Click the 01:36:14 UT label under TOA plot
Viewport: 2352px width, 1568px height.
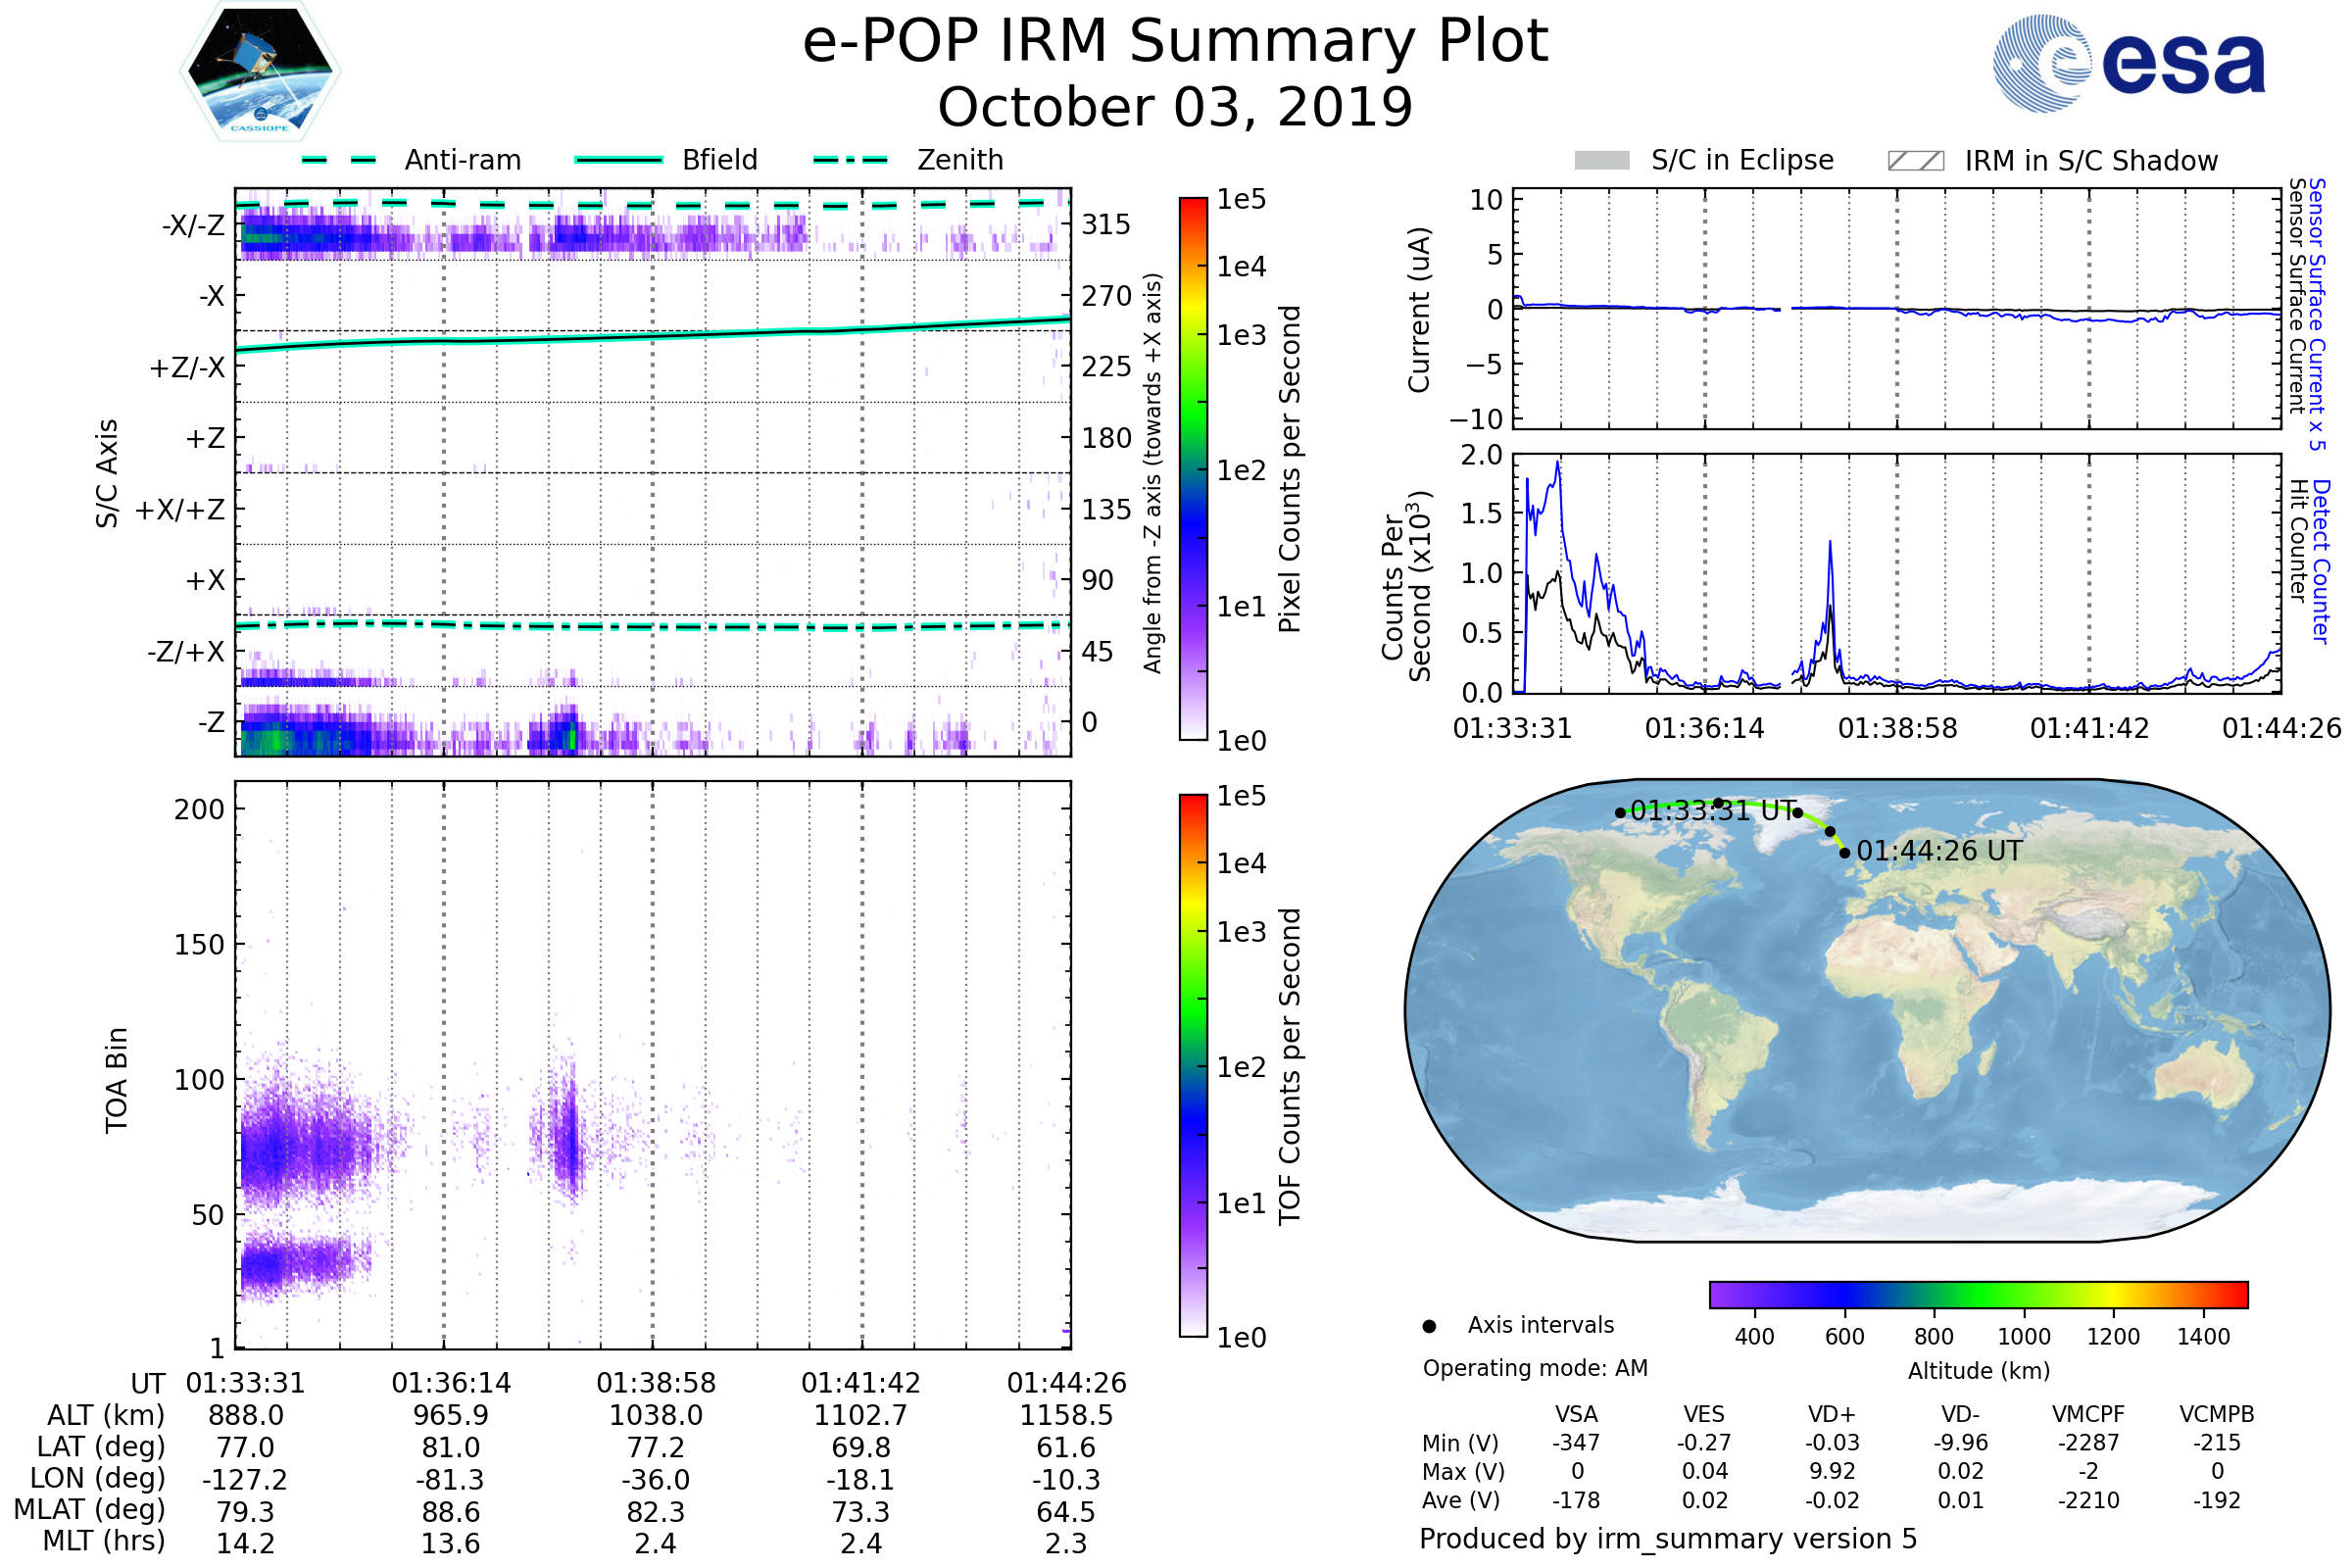[451, 1383]
